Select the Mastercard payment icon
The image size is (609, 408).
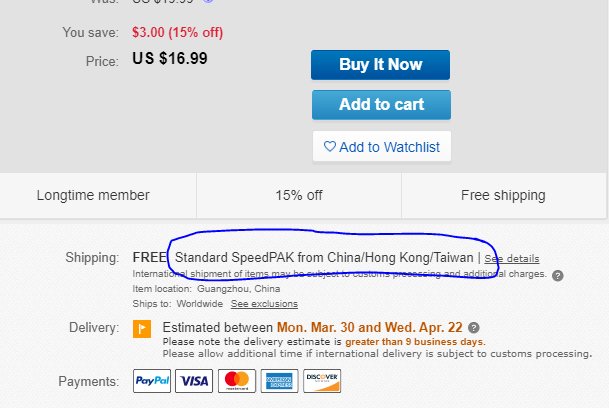(x=237, y=381)
